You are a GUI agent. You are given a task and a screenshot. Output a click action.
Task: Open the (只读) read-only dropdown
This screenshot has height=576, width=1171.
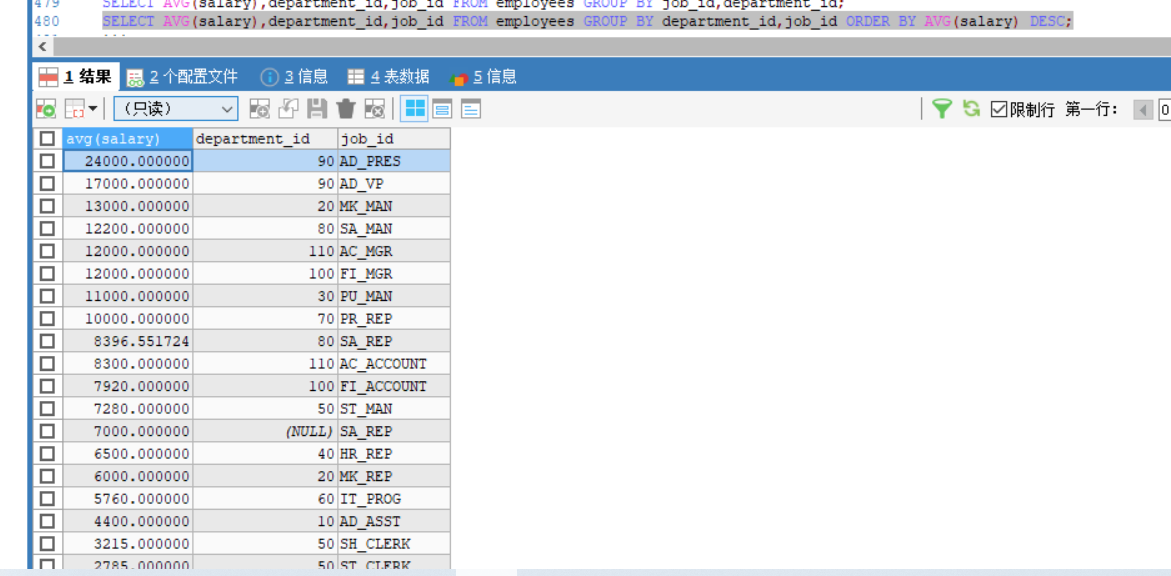coord(171,109)
